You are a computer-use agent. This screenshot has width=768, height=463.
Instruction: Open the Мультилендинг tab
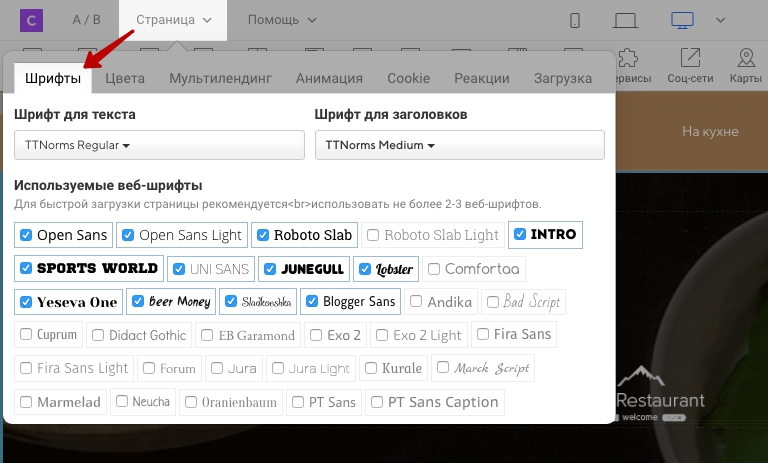point(220,78)
